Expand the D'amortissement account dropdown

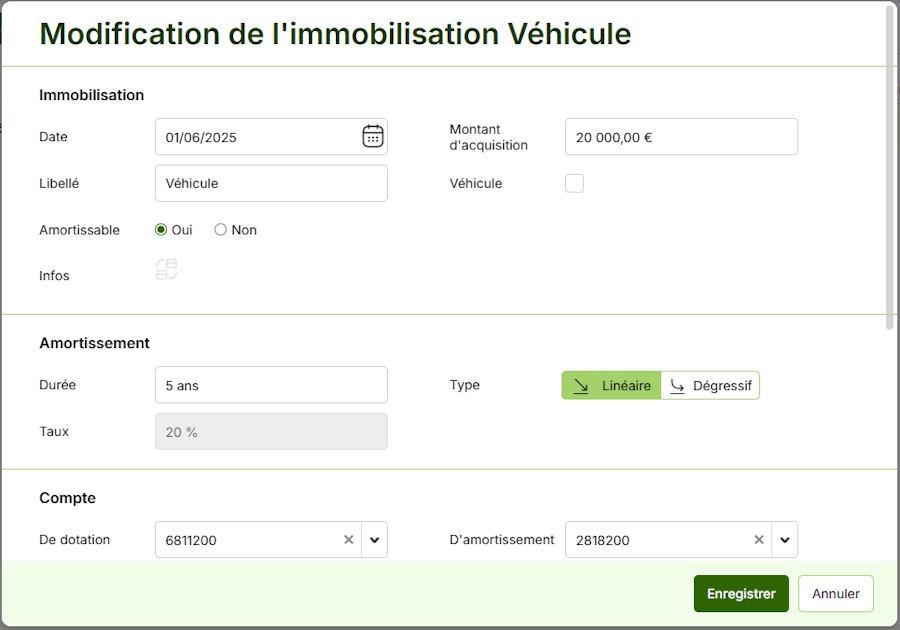click(x=785, y=540)
